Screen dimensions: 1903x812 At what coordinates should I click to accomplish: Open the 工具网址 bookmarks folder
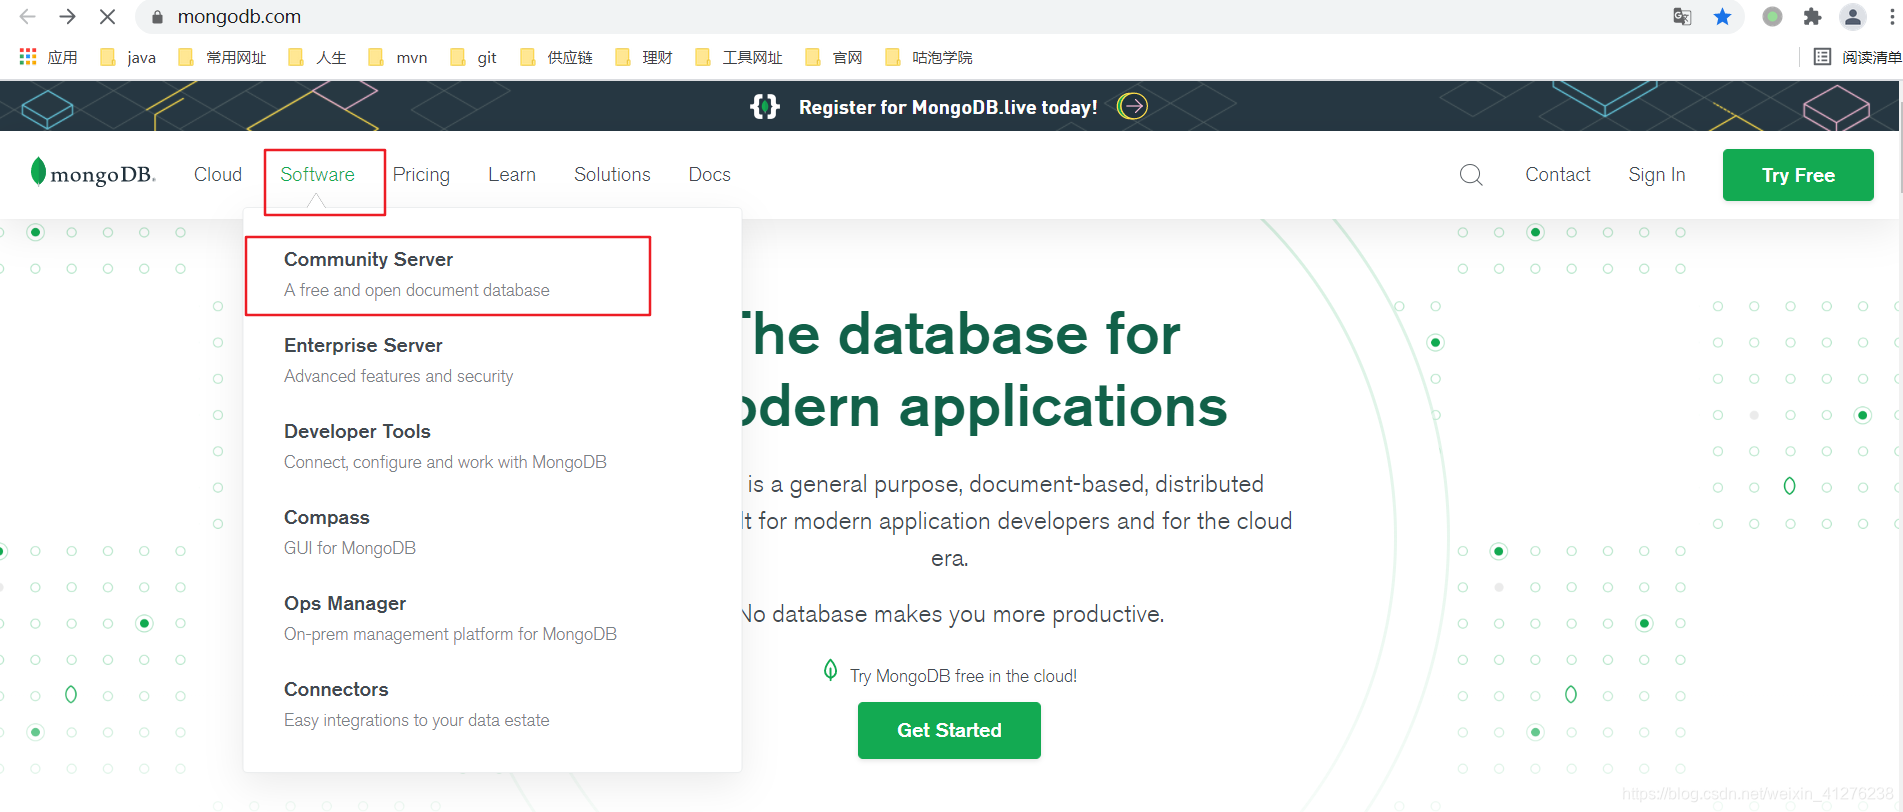[x=738, y=57]
